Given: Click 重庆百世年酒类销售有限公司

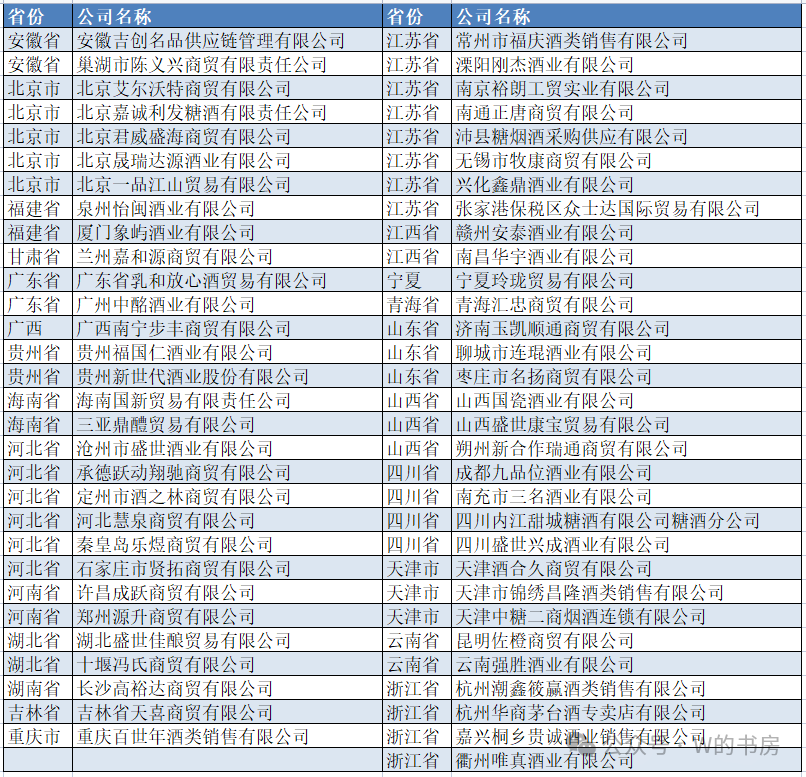Looking at the screenshot, I should tap(227, 736).
